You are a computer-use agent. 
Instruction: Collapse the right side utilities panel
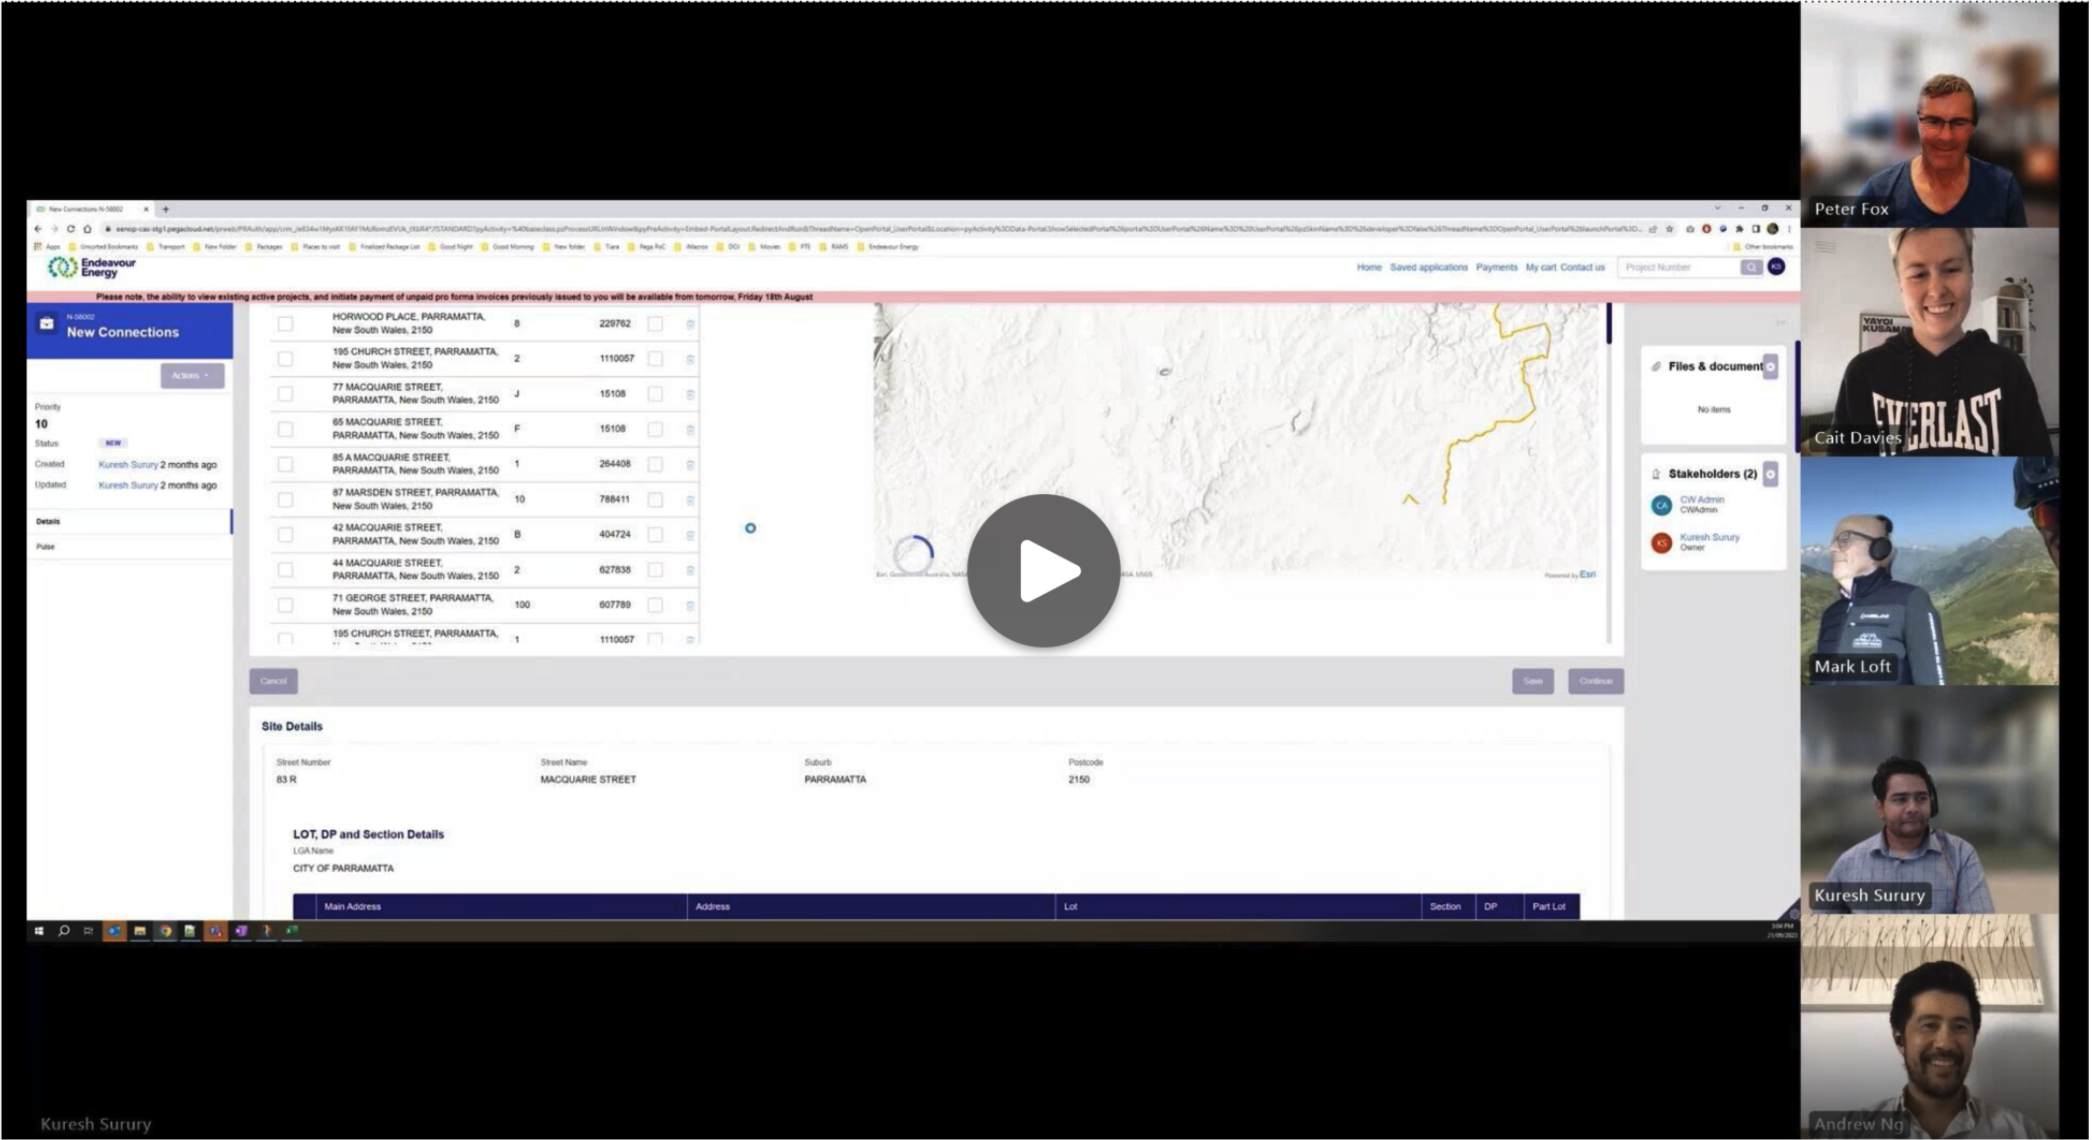pos(1781,322)
